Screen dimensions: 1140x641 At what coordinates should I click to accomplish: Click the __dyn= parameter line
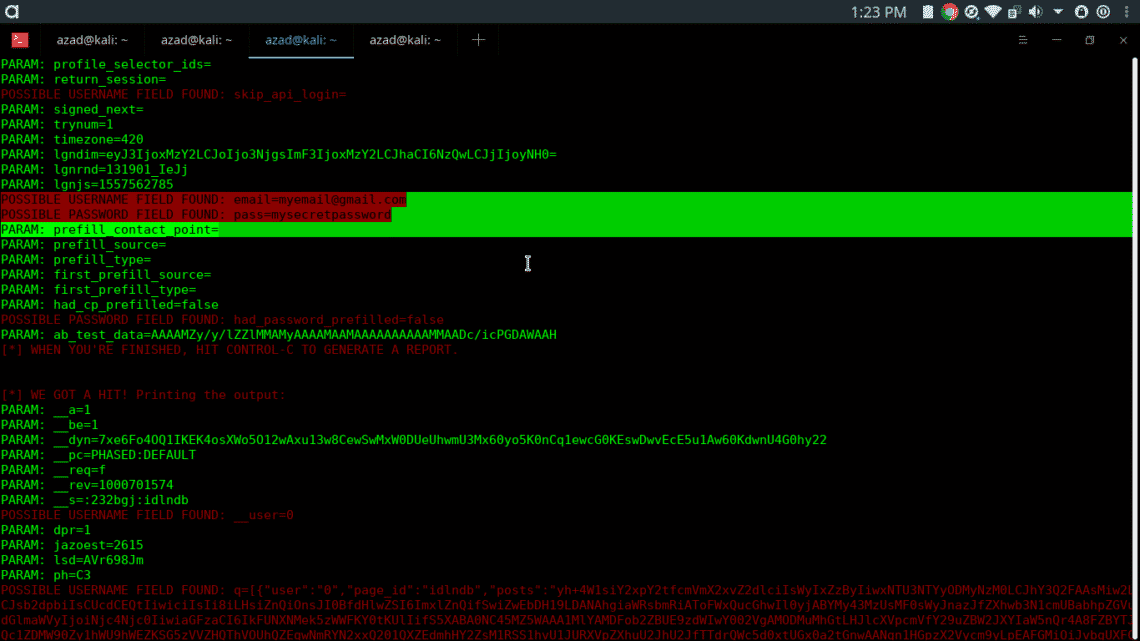[x=414, y=440]
